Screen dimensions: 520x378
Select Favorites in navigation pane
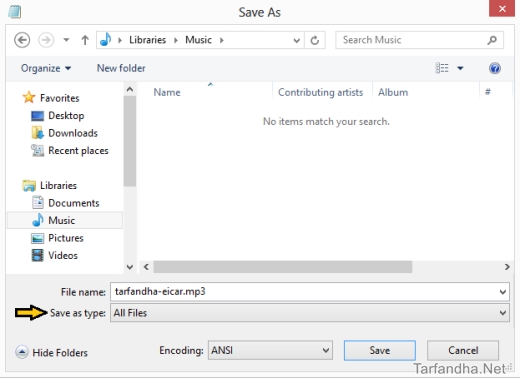click(x=60, y=98)
